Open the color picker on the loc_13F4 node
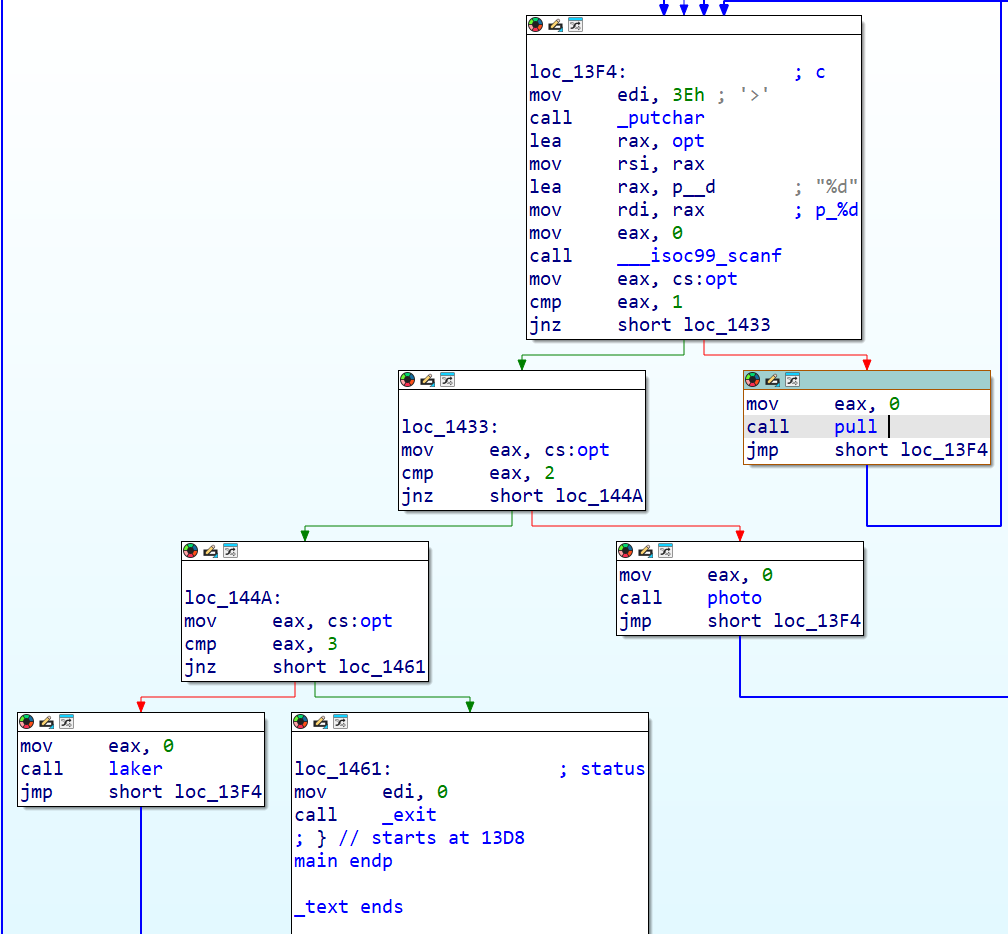Viewport: 1008px width, 934px height. tap(536, 25)
